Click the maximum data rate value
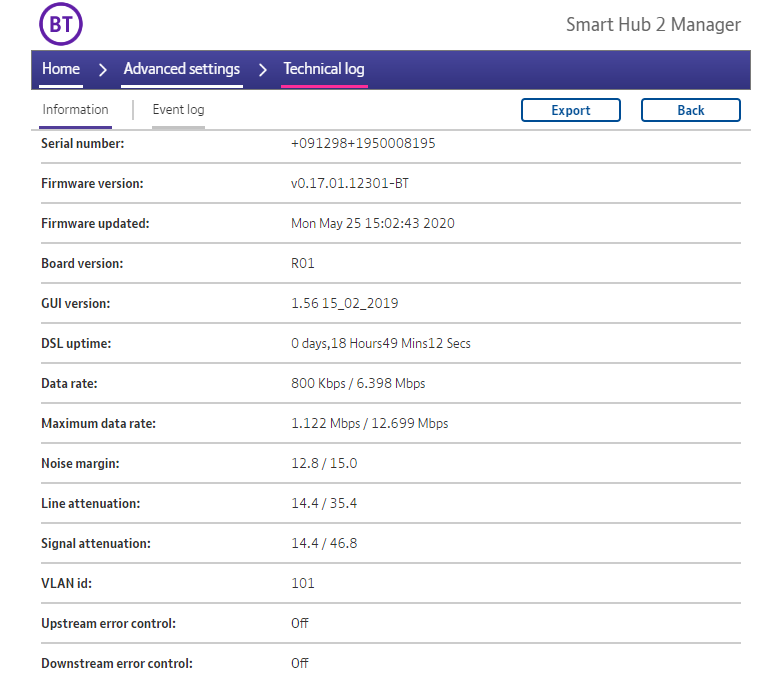The height and width of the screenshot is (677, 781). tap(369, 424)
